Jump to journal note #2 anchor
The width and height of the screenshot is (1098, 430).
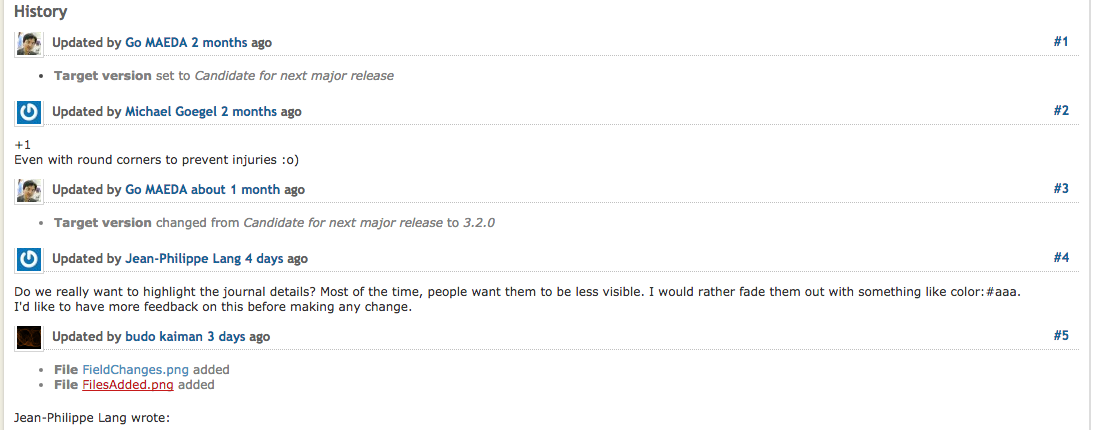point(1061,111)
